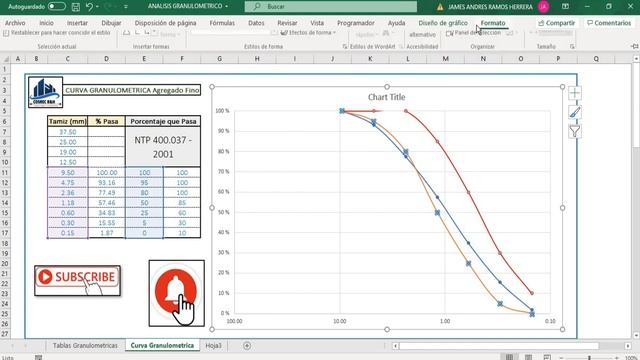Select the Tamiz (mm) header cell
This screenshot has height=360, width=640.
[67, 121]
